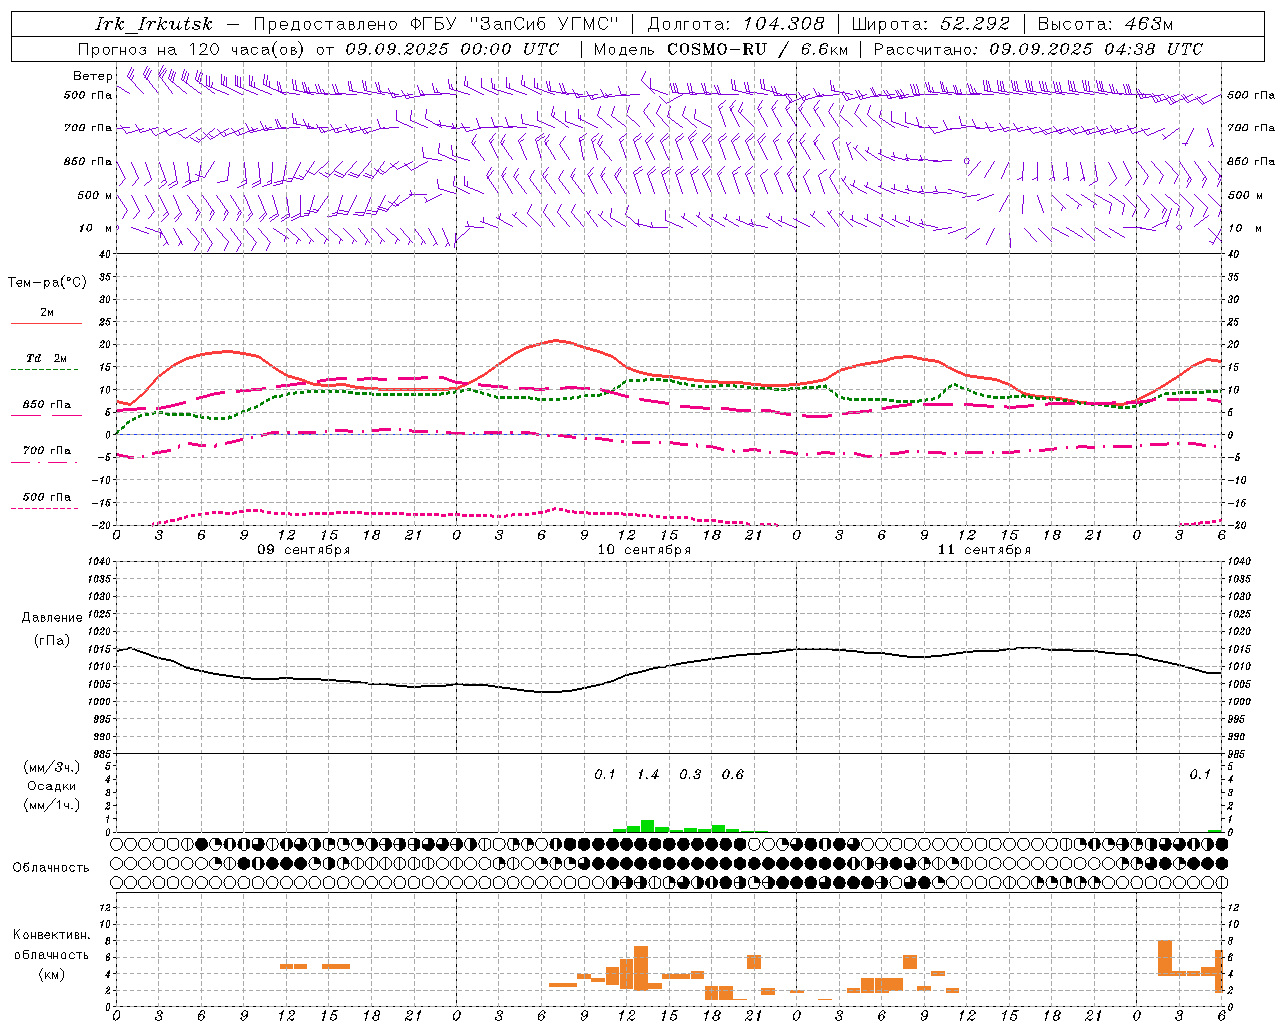
Task: Click "500 гПа" in the temperature legend
Action: tap(47, 497)
